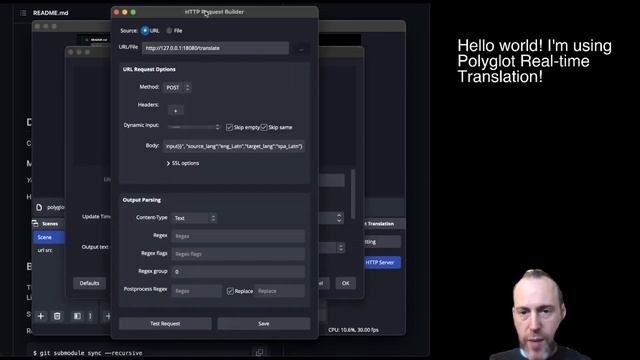Remove the scene with the trash icon
The height and width of the screenshot is (360, 640).
57,316
